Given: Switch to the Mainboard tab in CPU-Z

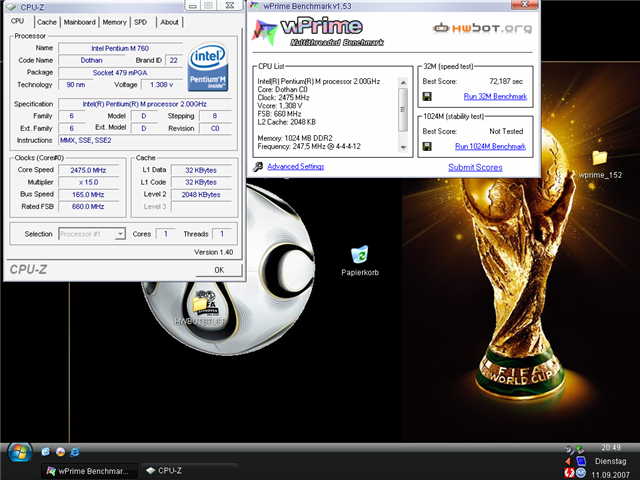Looking at the screenshot, I should click(80, 22).
